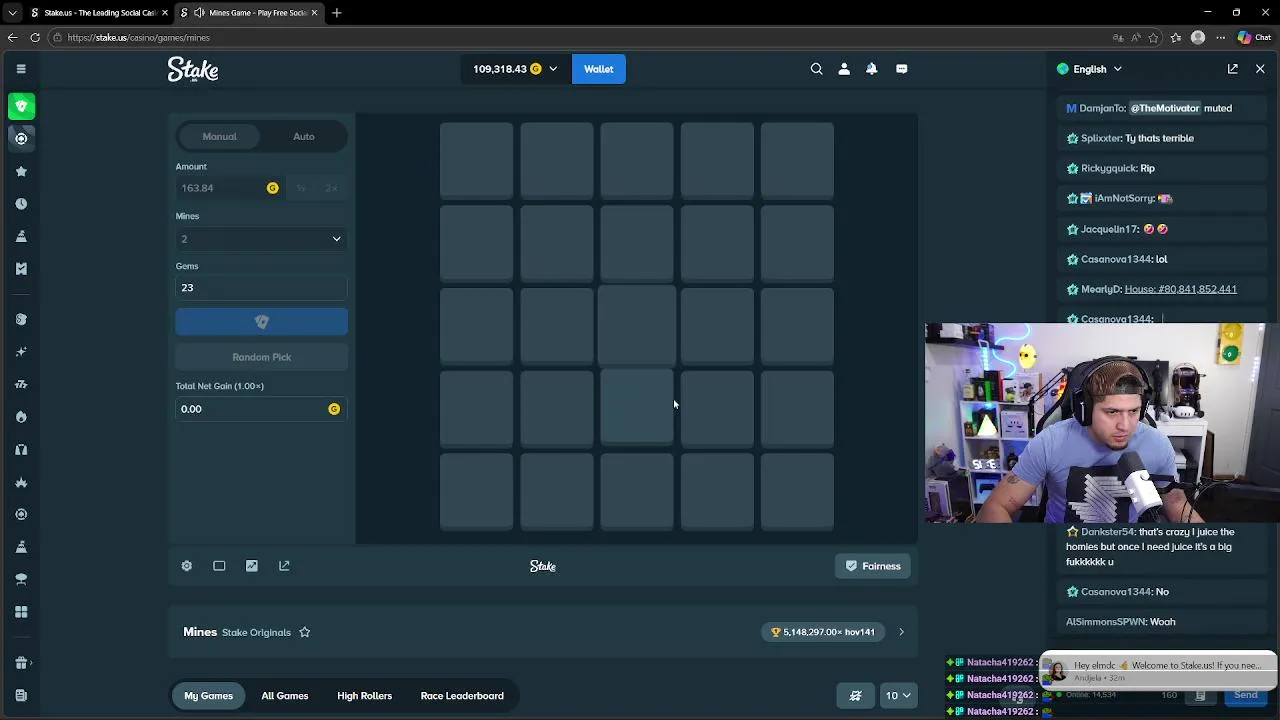Open browser settings ellipsis menu
This screenshot has height=720, width=1280.
1220,38
